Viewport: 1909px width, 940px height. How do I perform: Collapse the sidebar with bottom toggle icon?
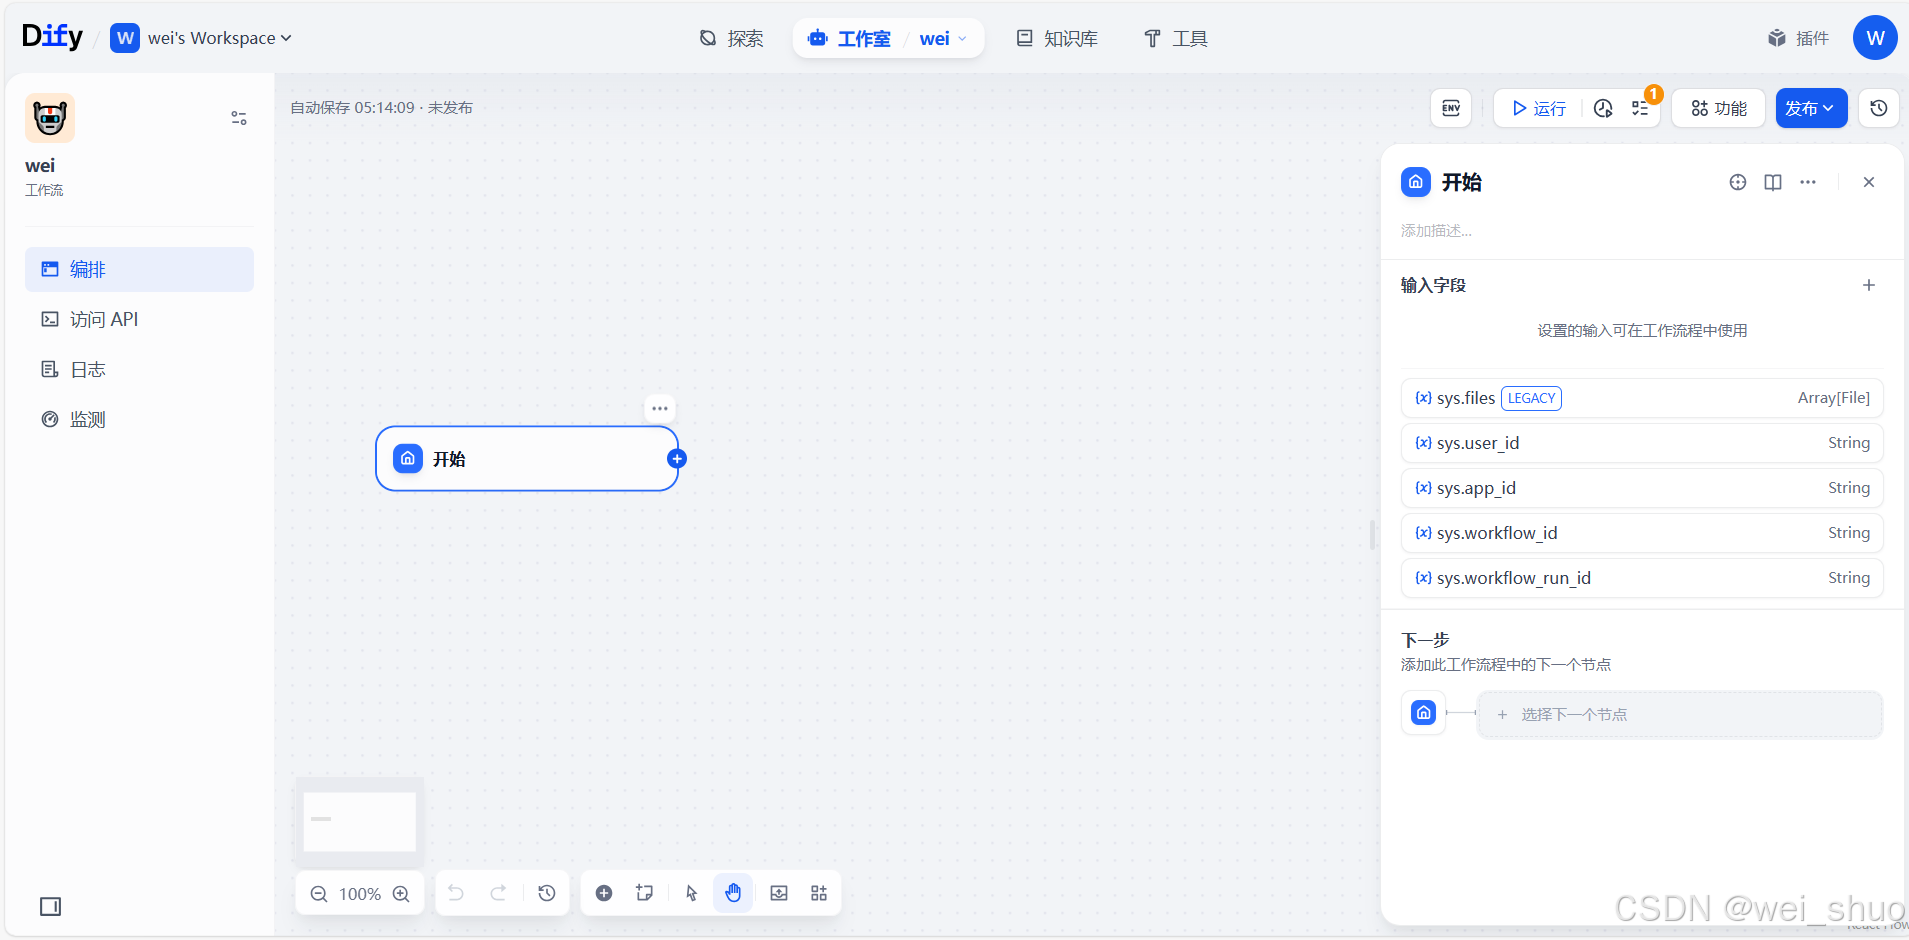(50, 906)
